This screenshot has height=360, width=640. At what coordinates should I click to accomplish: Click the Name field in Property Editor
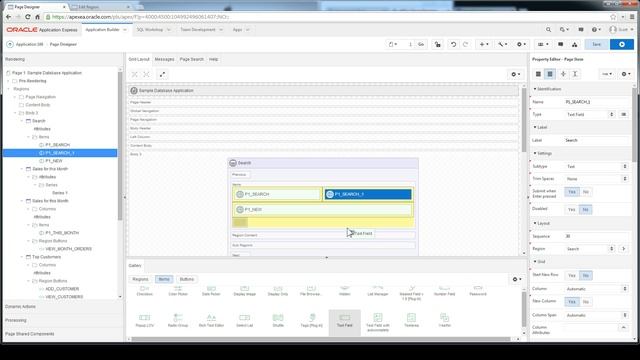pyautogui.click(x=597, y=102)
